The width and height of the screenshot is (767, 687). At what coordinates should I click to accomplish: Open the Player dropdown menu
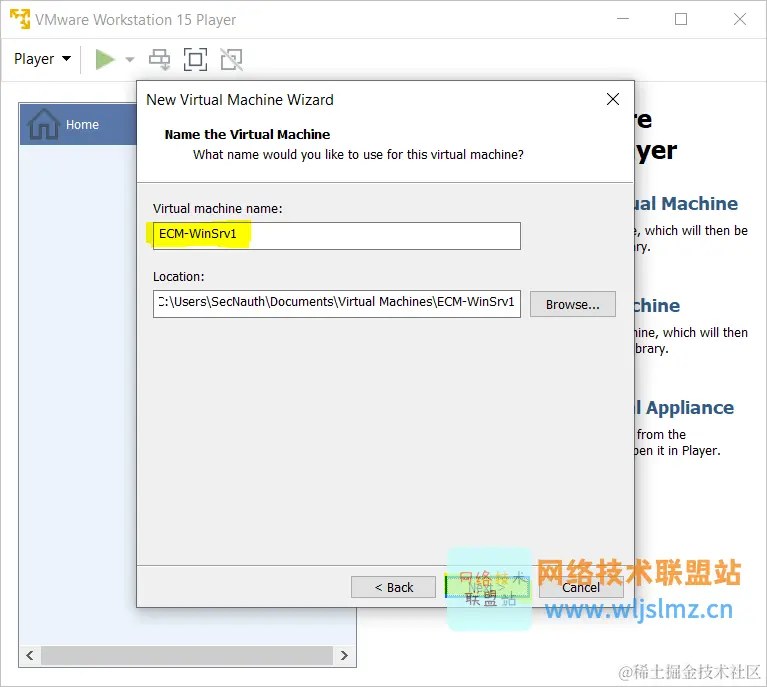42,59
